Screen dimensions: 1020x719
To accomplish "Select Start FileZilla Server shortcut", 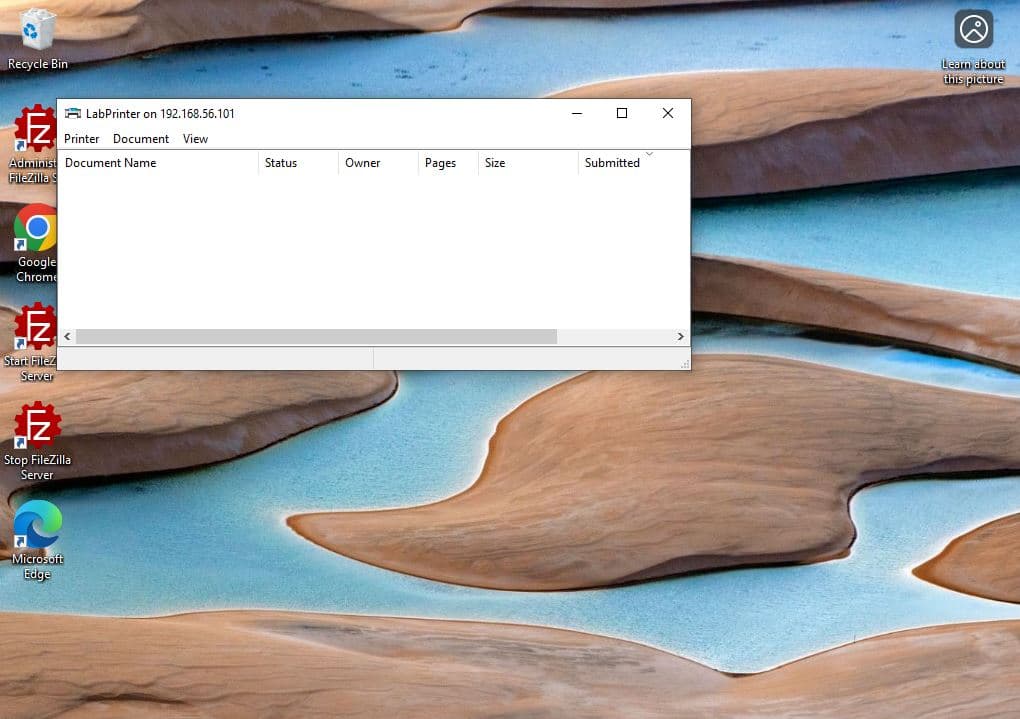I will pos(36,328).
